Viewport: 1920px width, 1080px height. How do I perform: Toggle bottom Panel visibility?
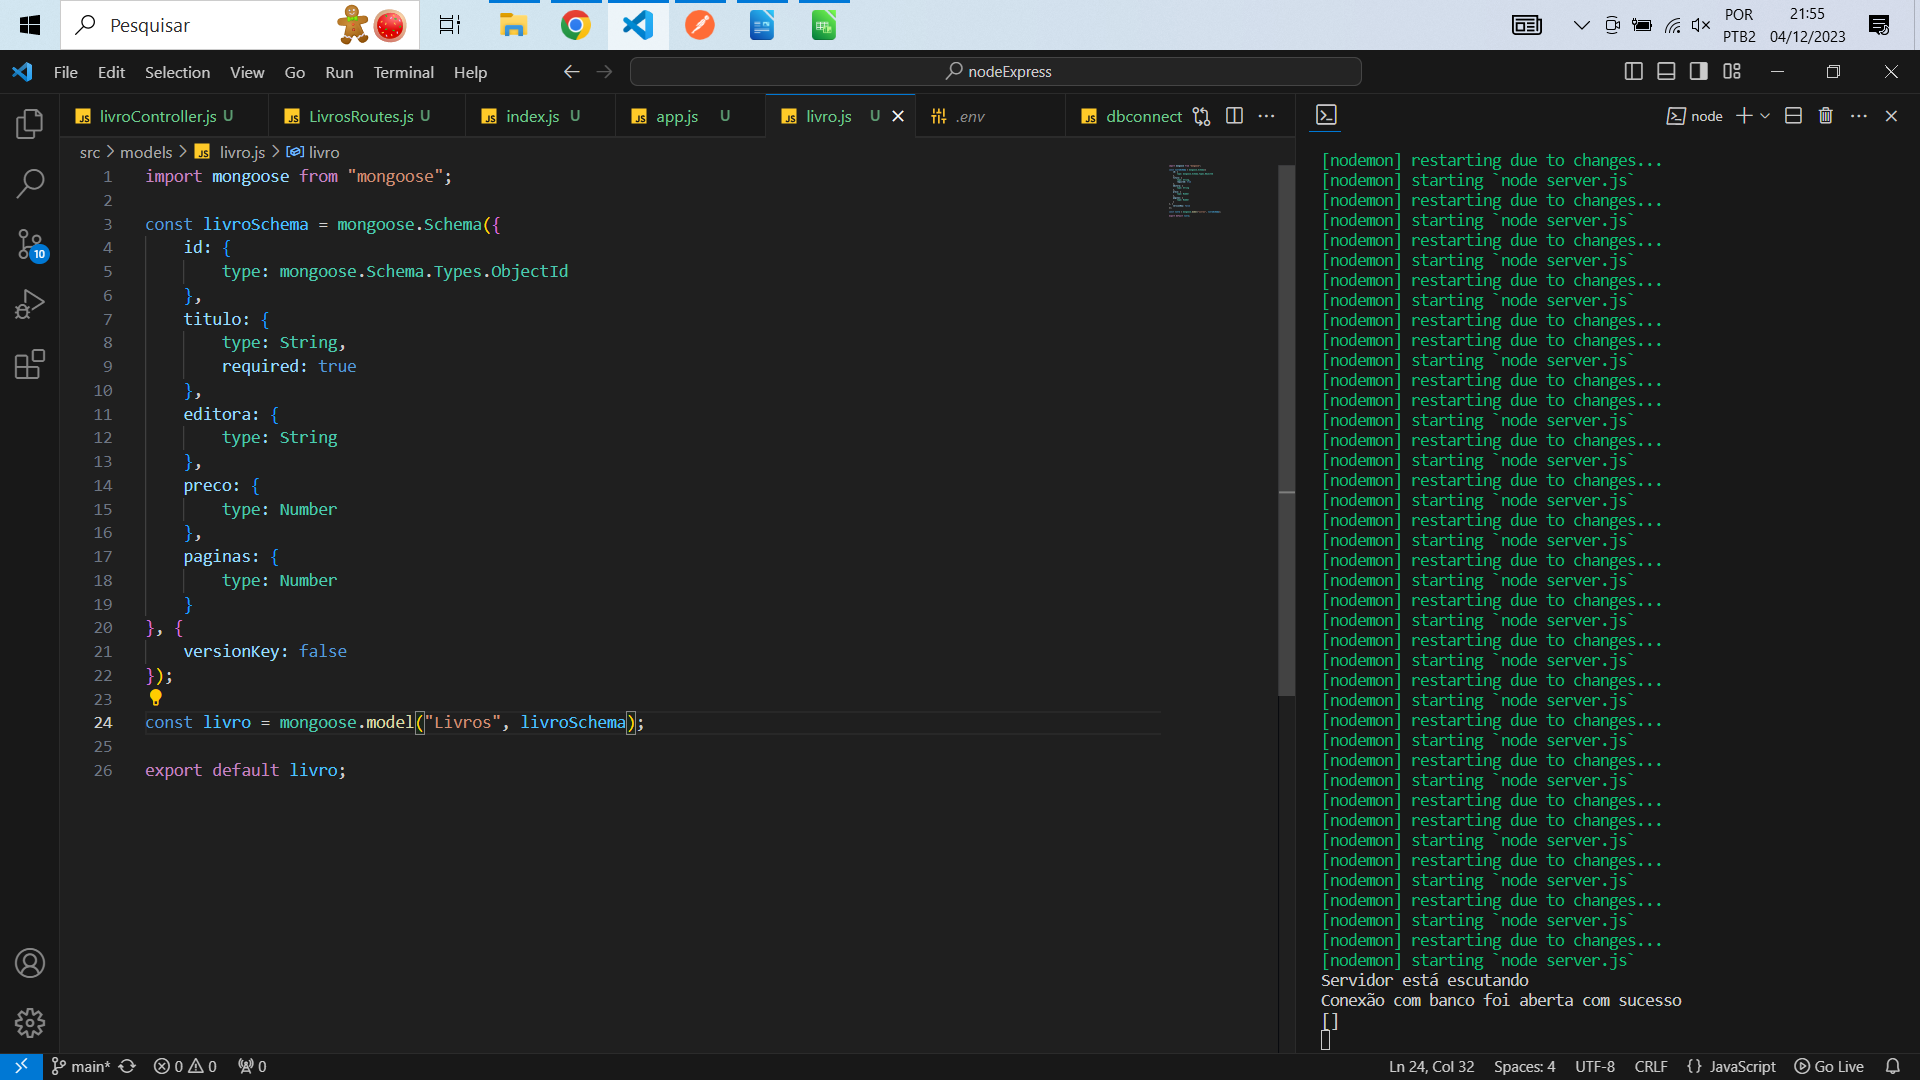coord(1666,71)
